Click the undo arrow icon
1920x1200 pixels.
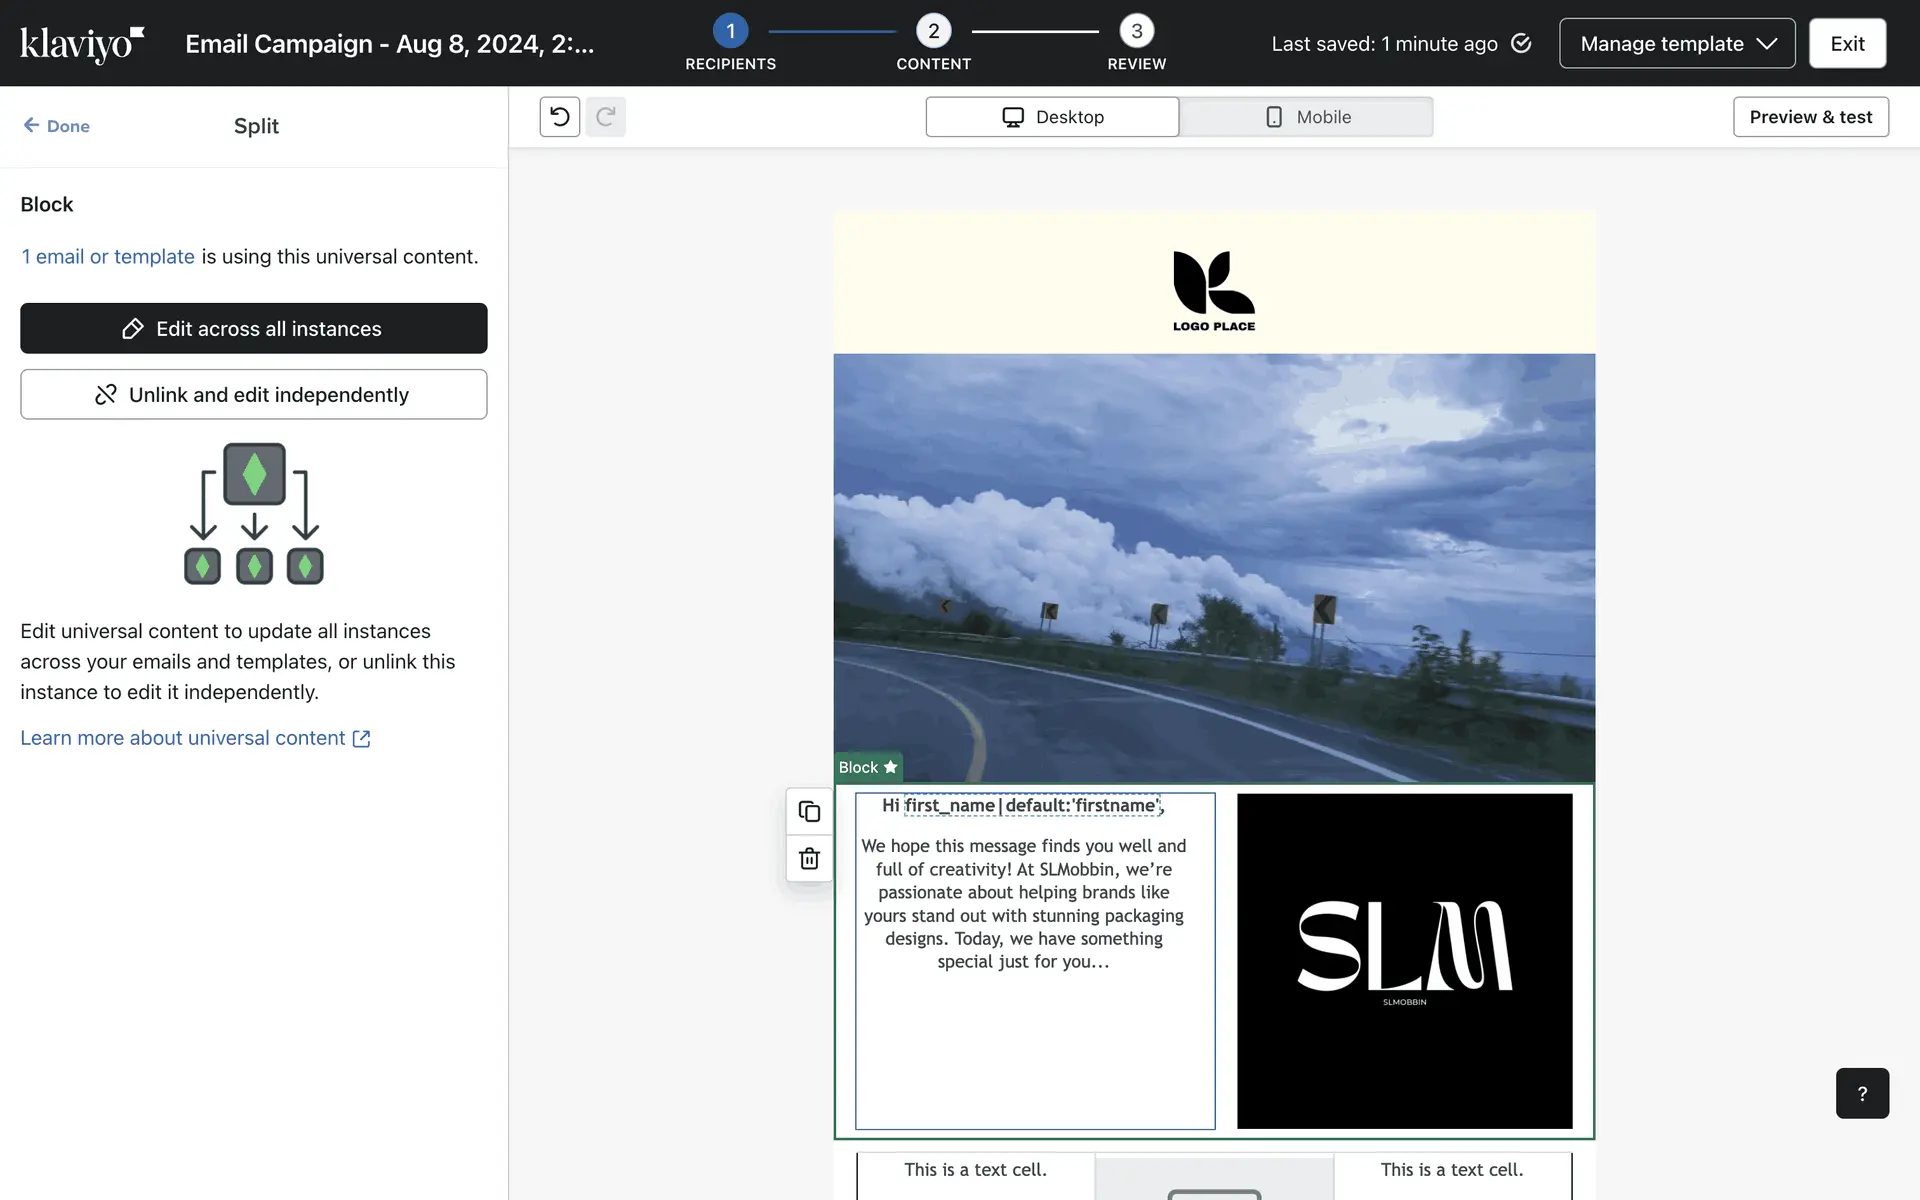tap(559, 117)
